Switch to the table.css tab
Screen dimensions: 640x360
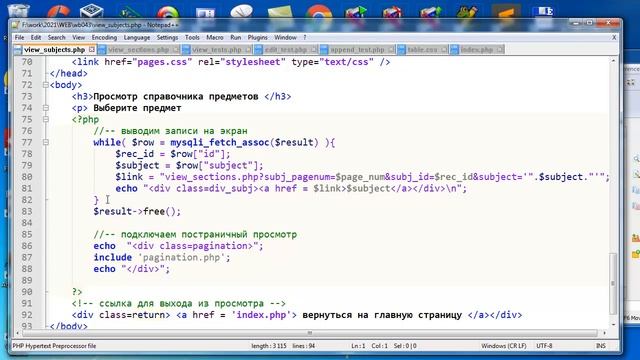point(422,49)
